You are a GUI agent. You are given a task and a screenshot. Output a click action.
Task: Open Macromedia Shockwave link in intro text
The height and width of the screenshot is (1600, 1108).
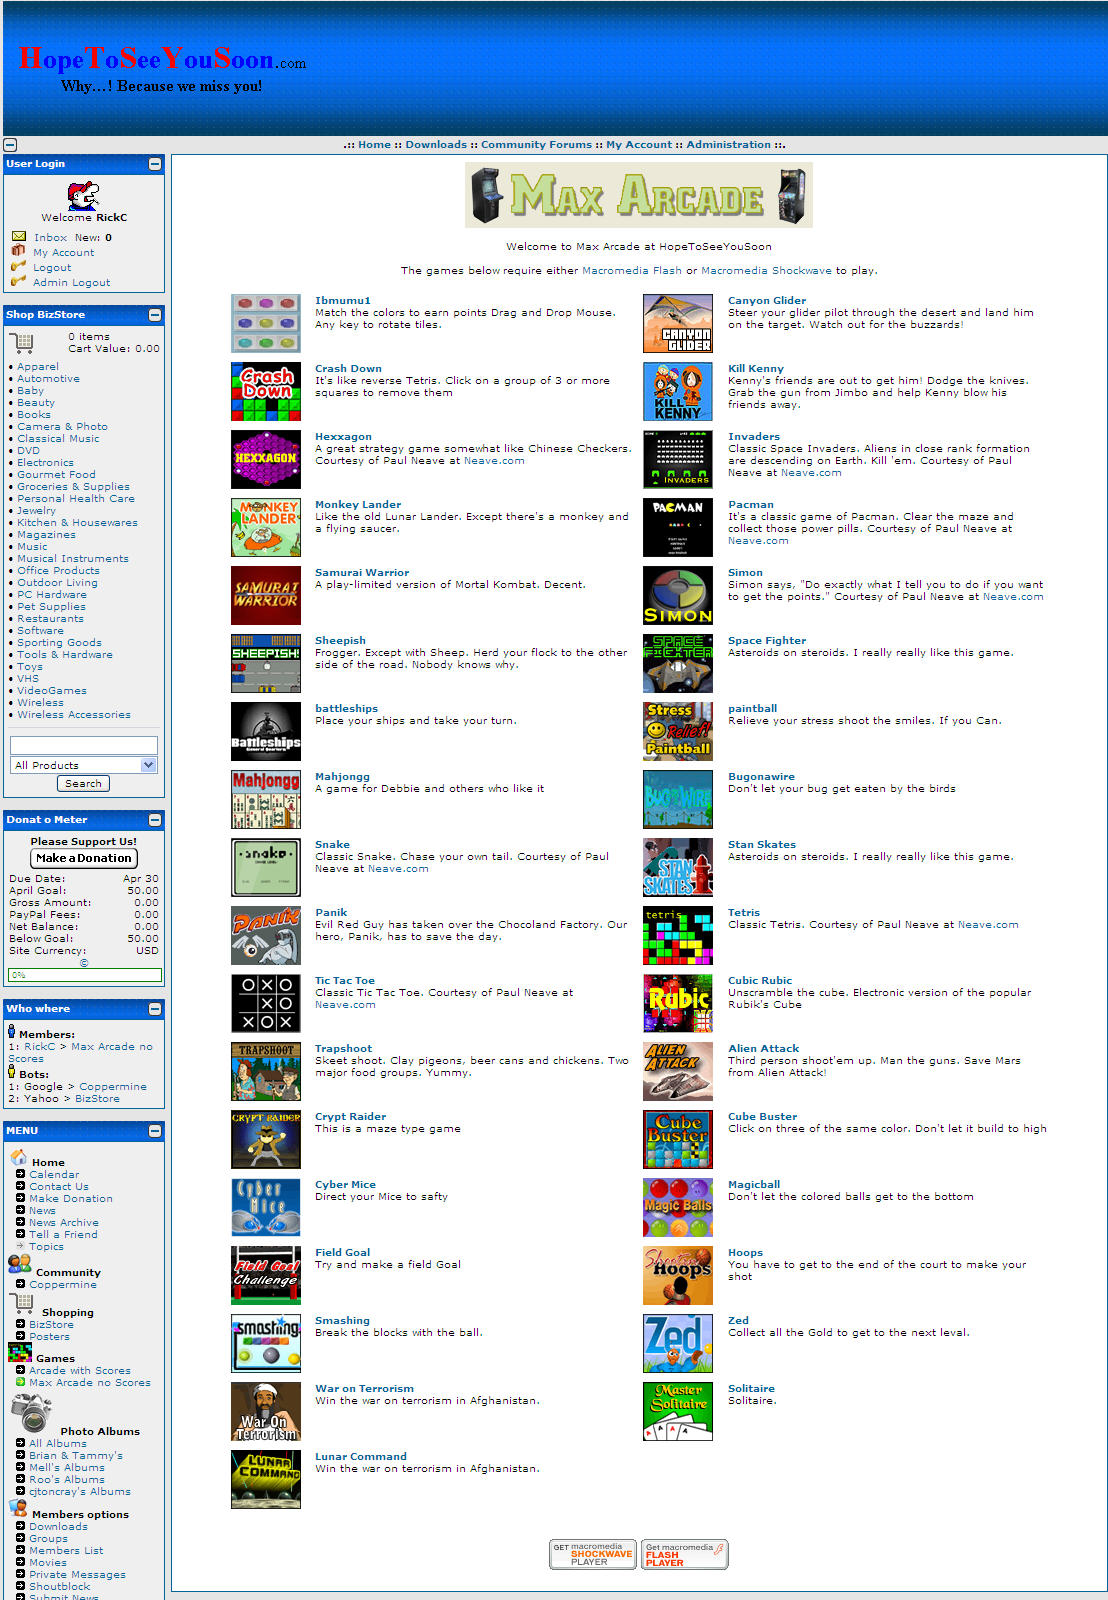(766, 271)
